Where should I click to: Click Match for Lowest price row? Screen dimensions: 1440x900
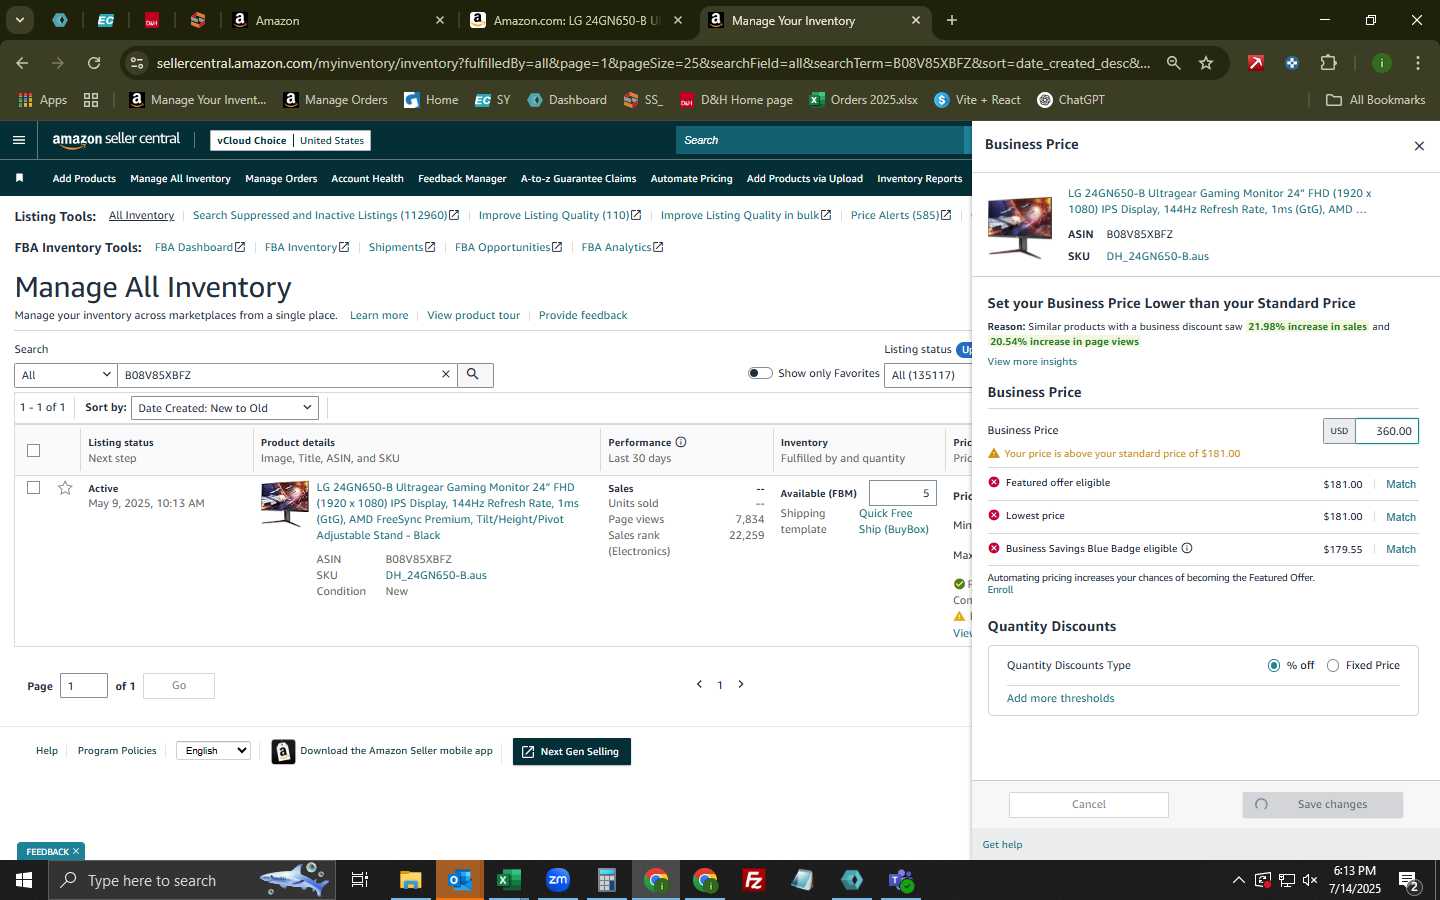[x=1400, y=517]
